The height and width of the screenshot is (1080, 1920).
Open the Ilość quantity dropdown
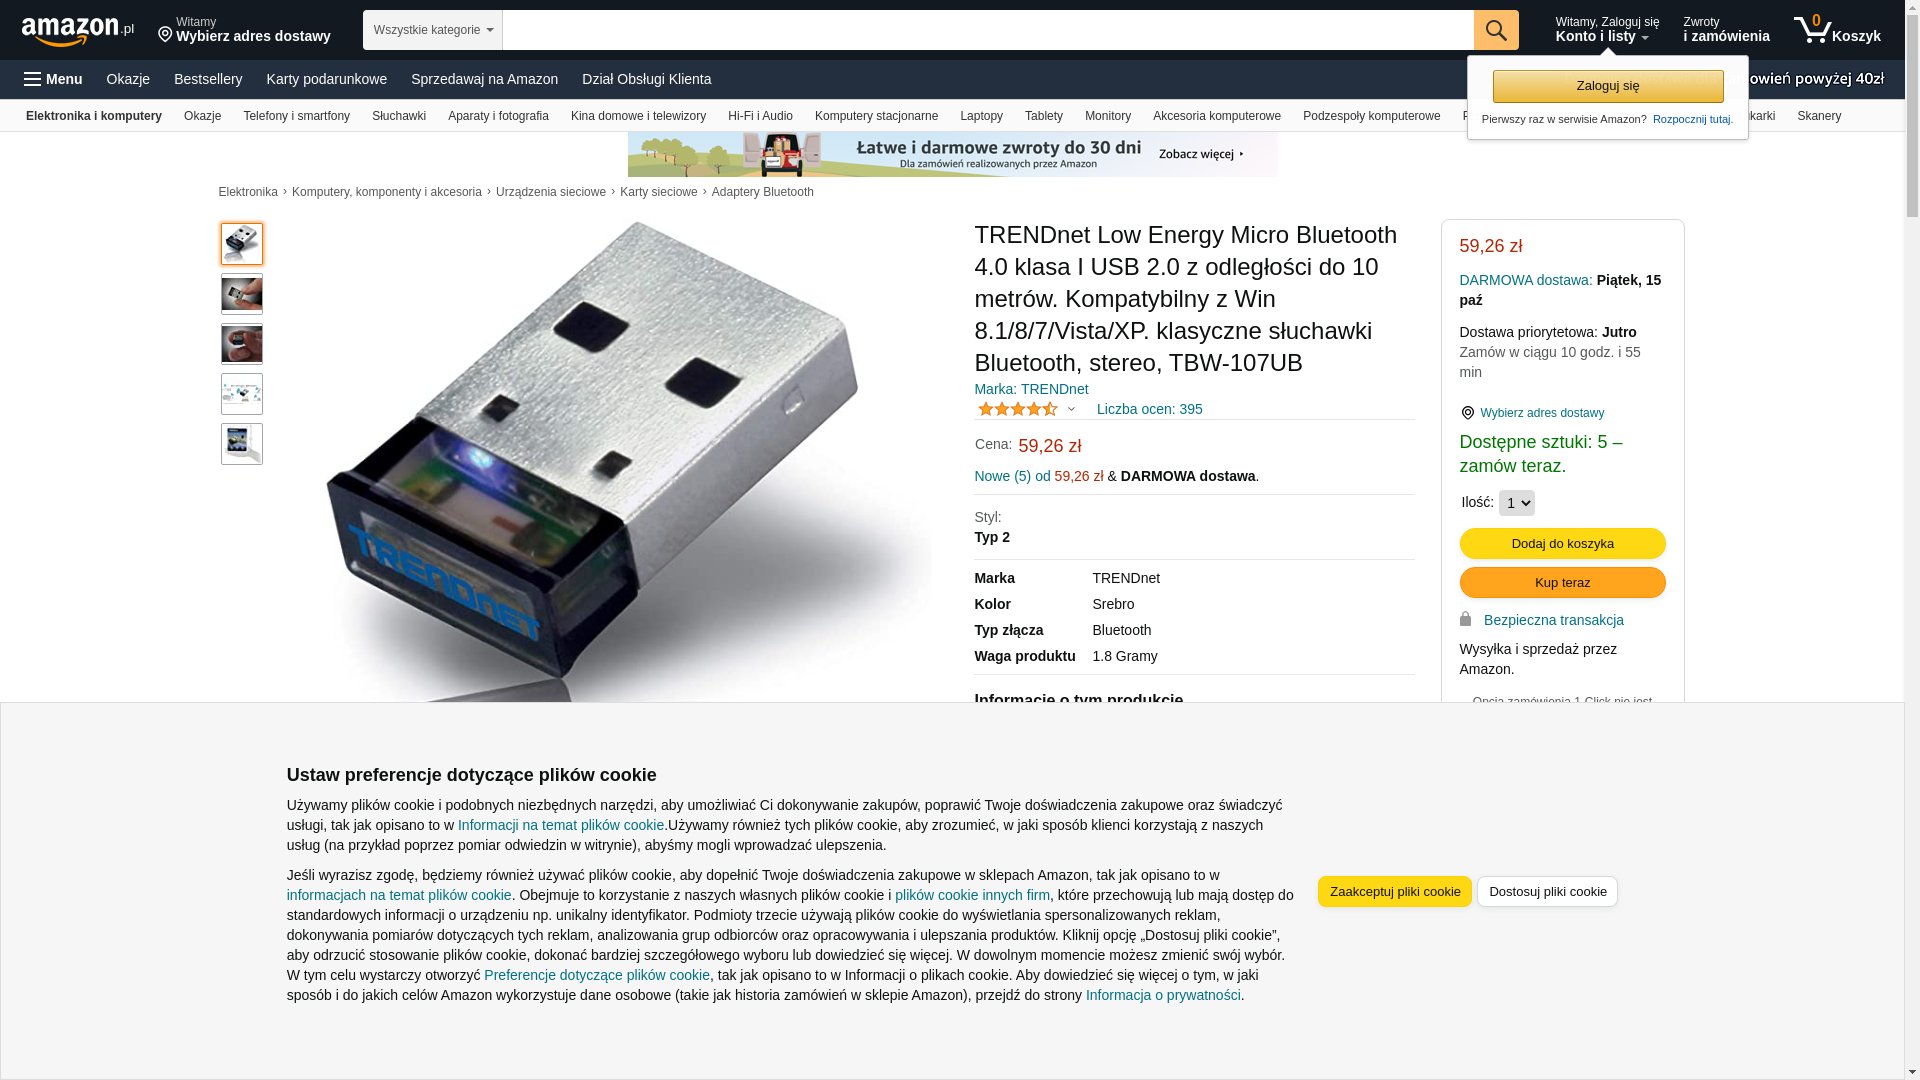1517,503
